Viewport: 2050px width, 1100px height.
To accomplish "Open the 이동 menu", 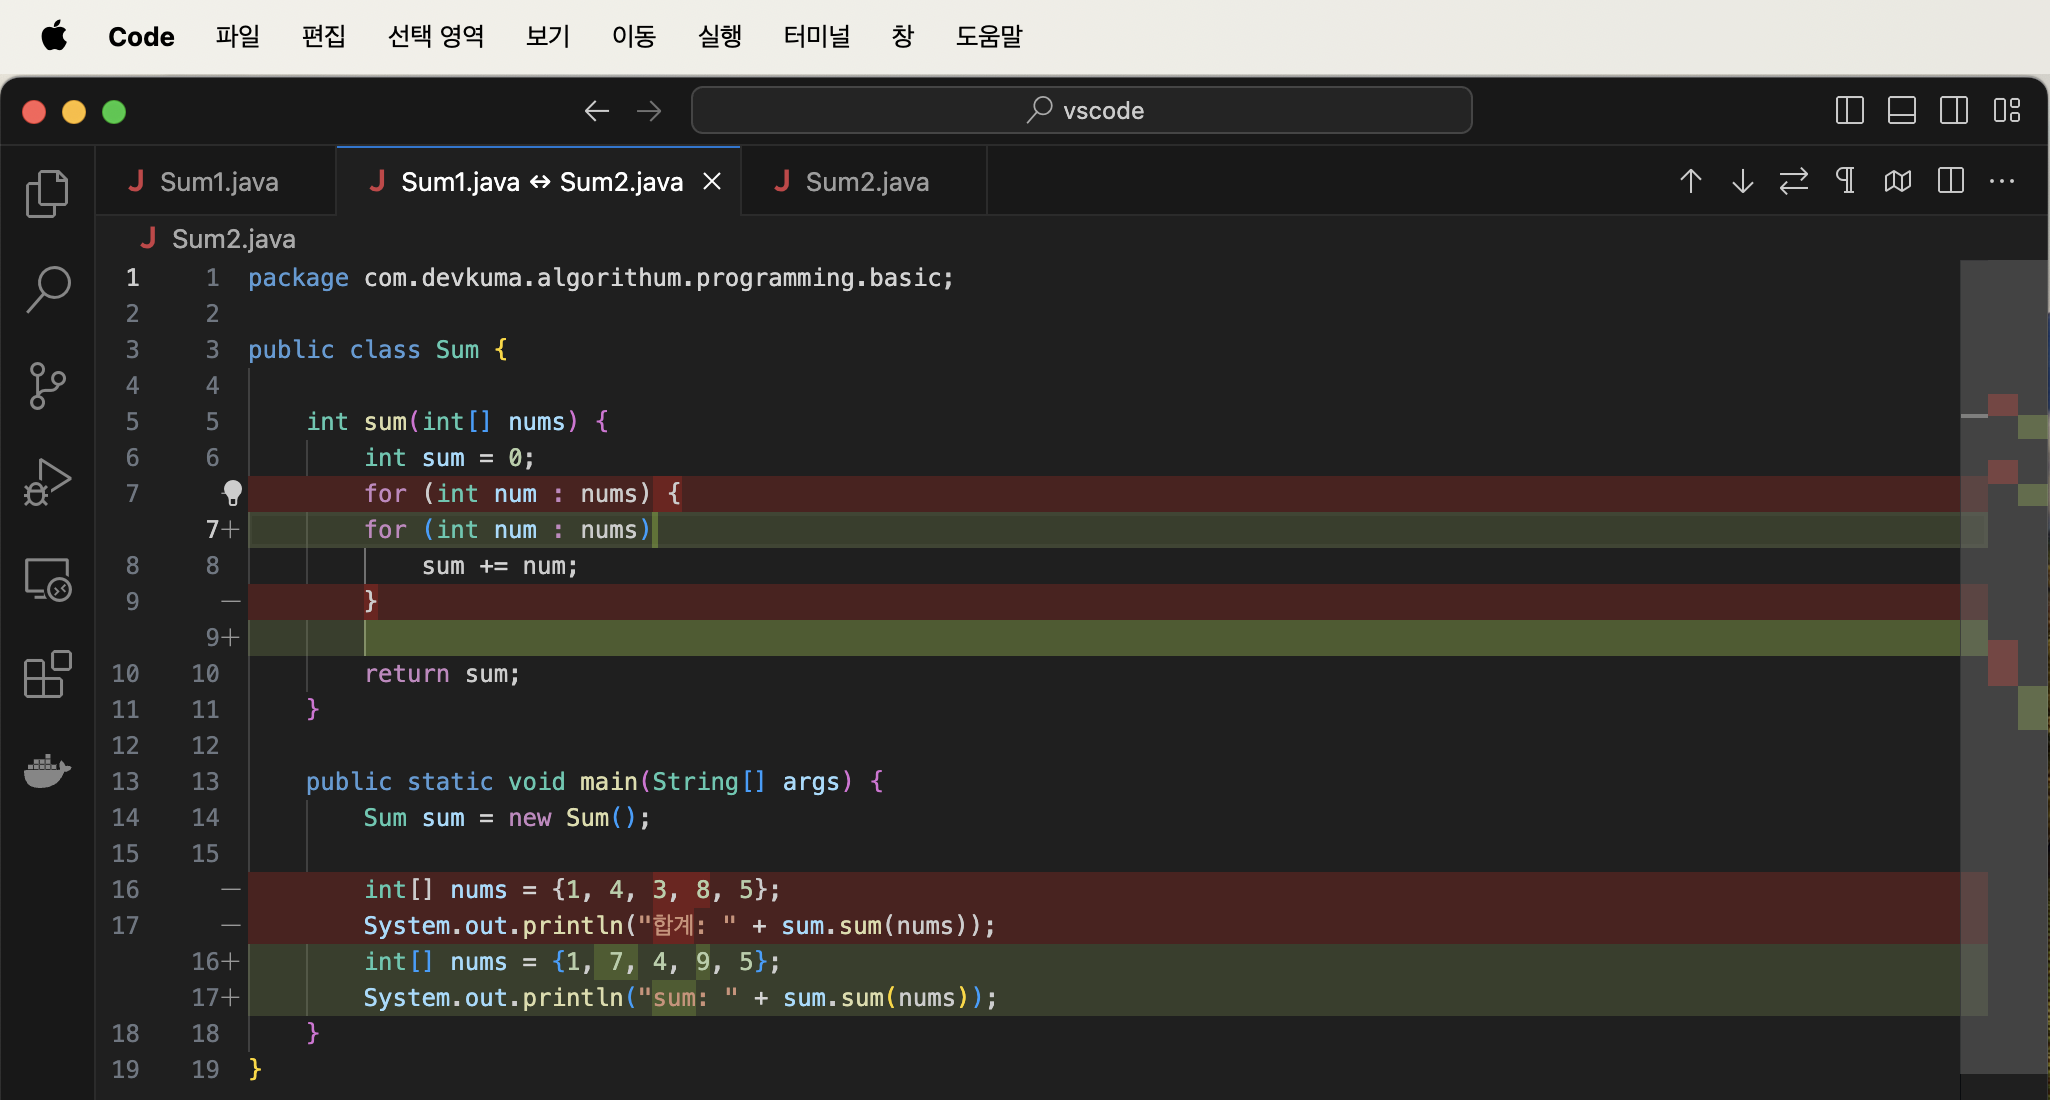I will coord(634,37).
